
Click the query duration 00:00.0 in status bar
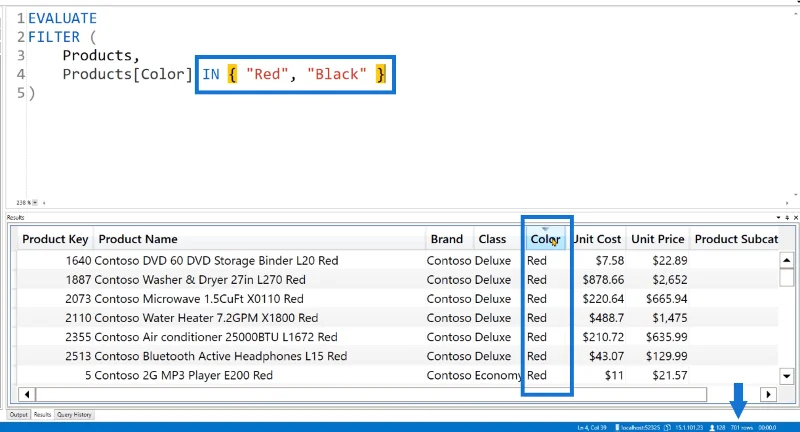point(767,427)
